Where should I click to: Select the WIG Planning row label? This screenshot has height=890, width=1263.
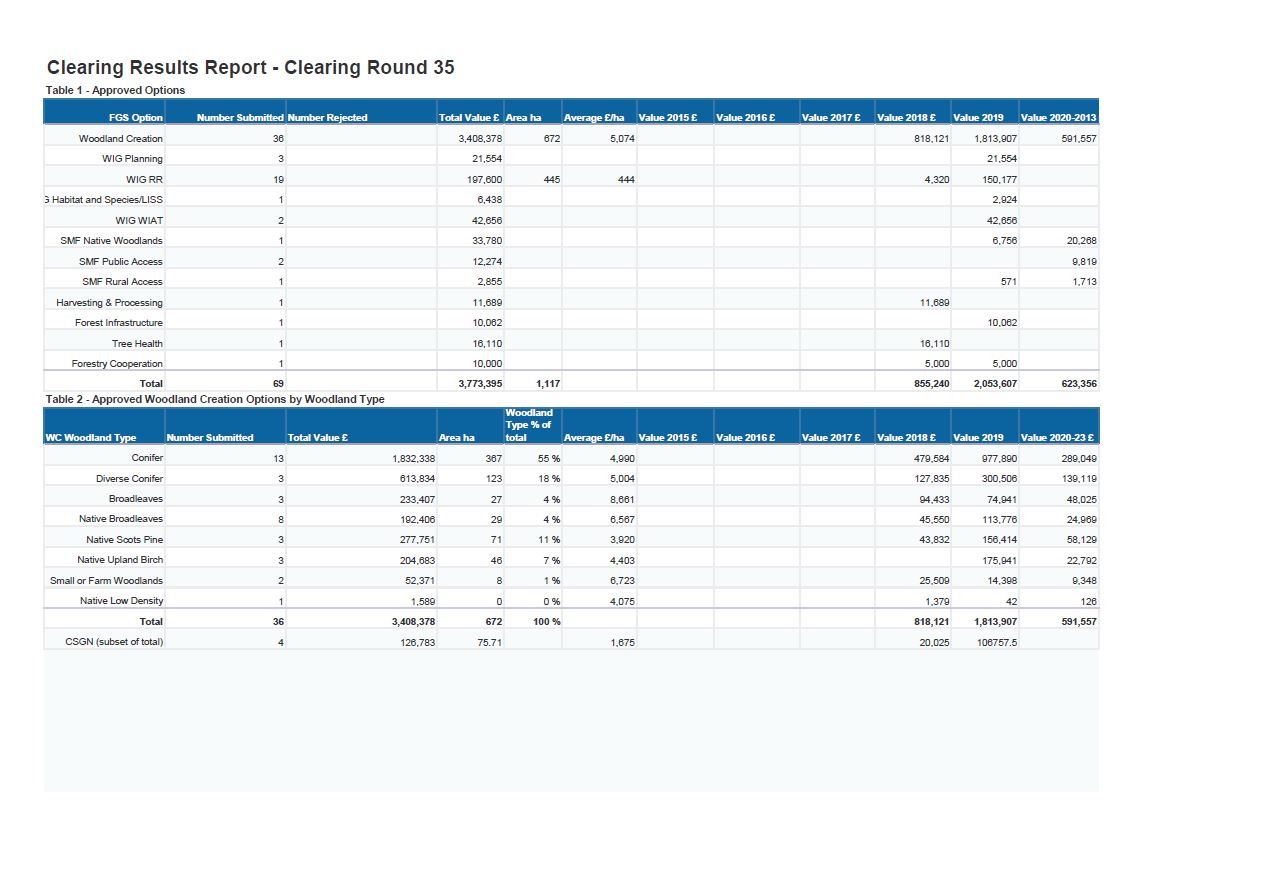132,159
